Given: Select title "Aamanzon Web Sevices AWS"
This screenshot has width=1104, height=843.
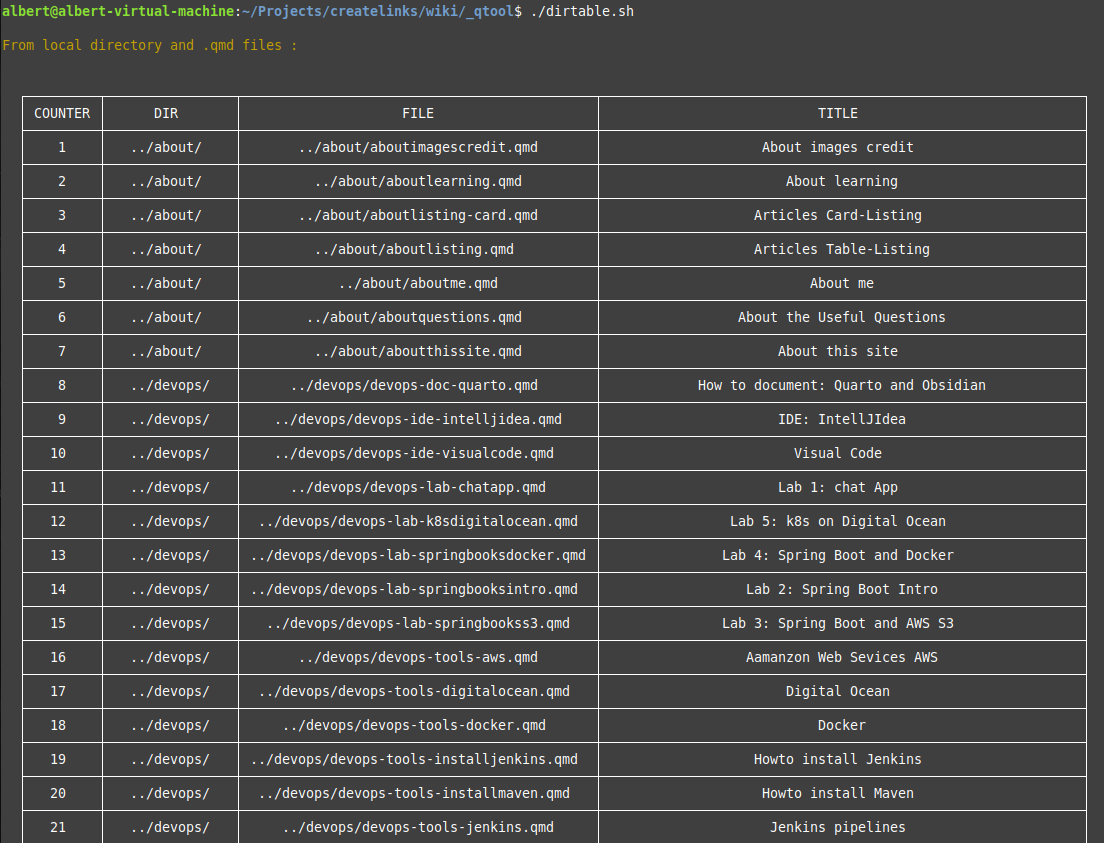Looking at the screenshot, I should 842,657.
